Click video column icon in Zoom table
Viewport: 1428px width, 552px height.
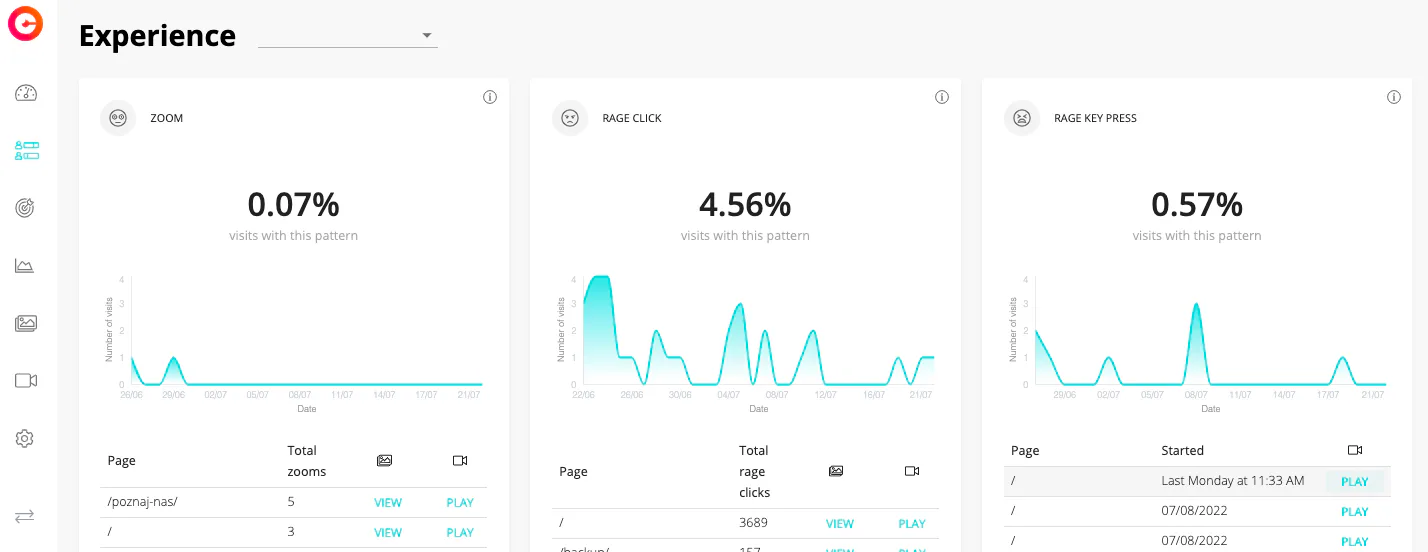(460, 461)
